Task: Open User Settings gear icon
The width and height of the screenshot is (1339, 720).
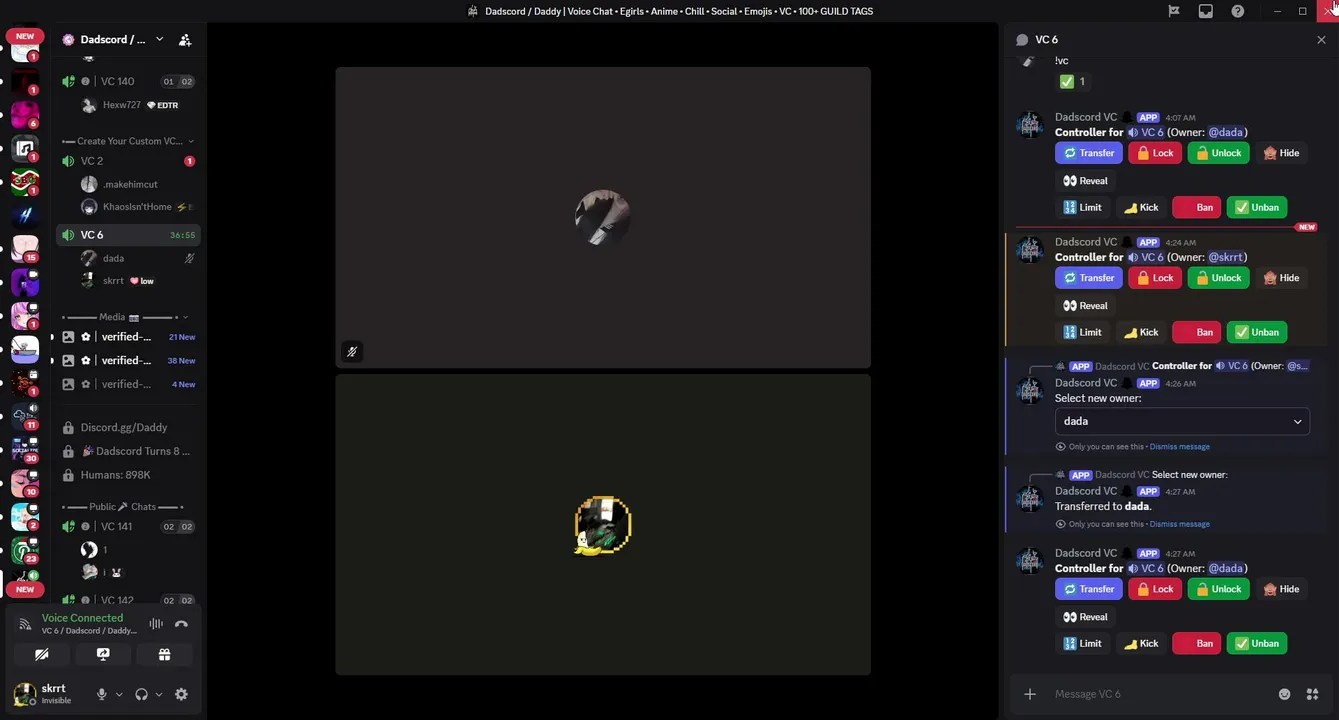Action: pyautogui.click(x=181, y=694)
